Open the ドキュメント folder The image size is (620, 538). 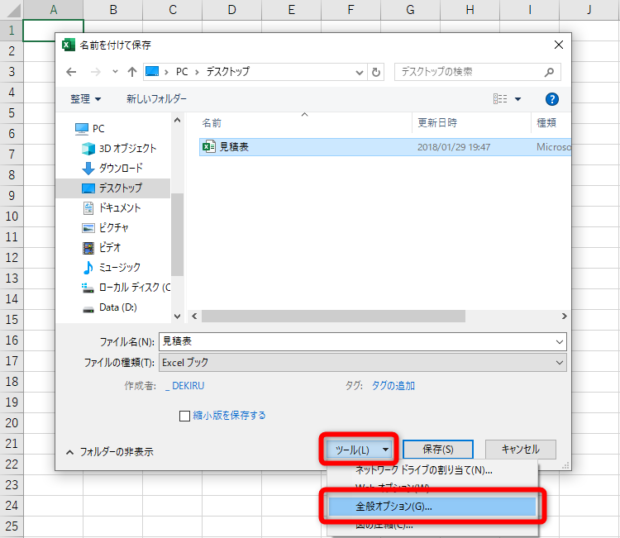click(112, 208)
